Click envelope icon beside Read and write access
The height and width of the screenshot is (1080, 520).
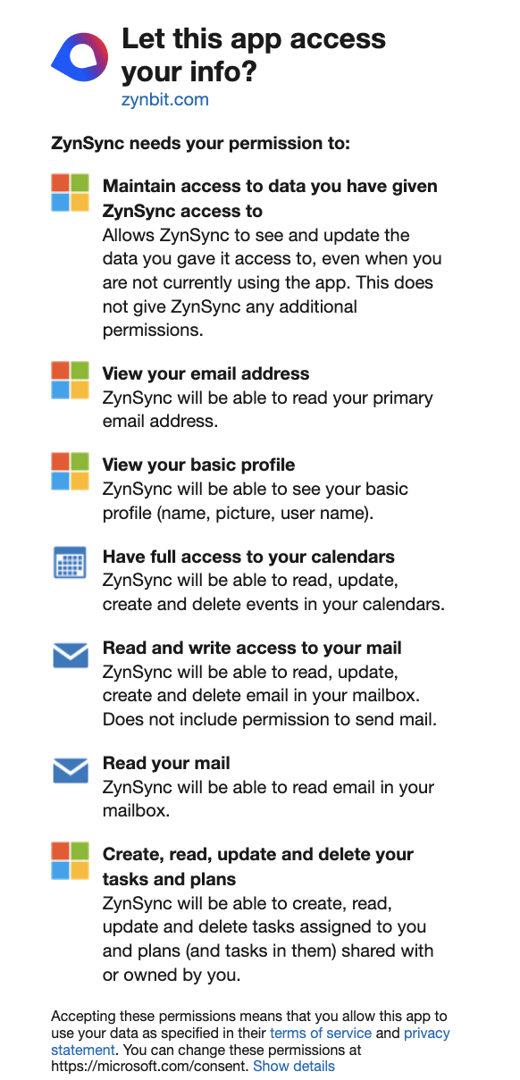(x=70, y=655)
